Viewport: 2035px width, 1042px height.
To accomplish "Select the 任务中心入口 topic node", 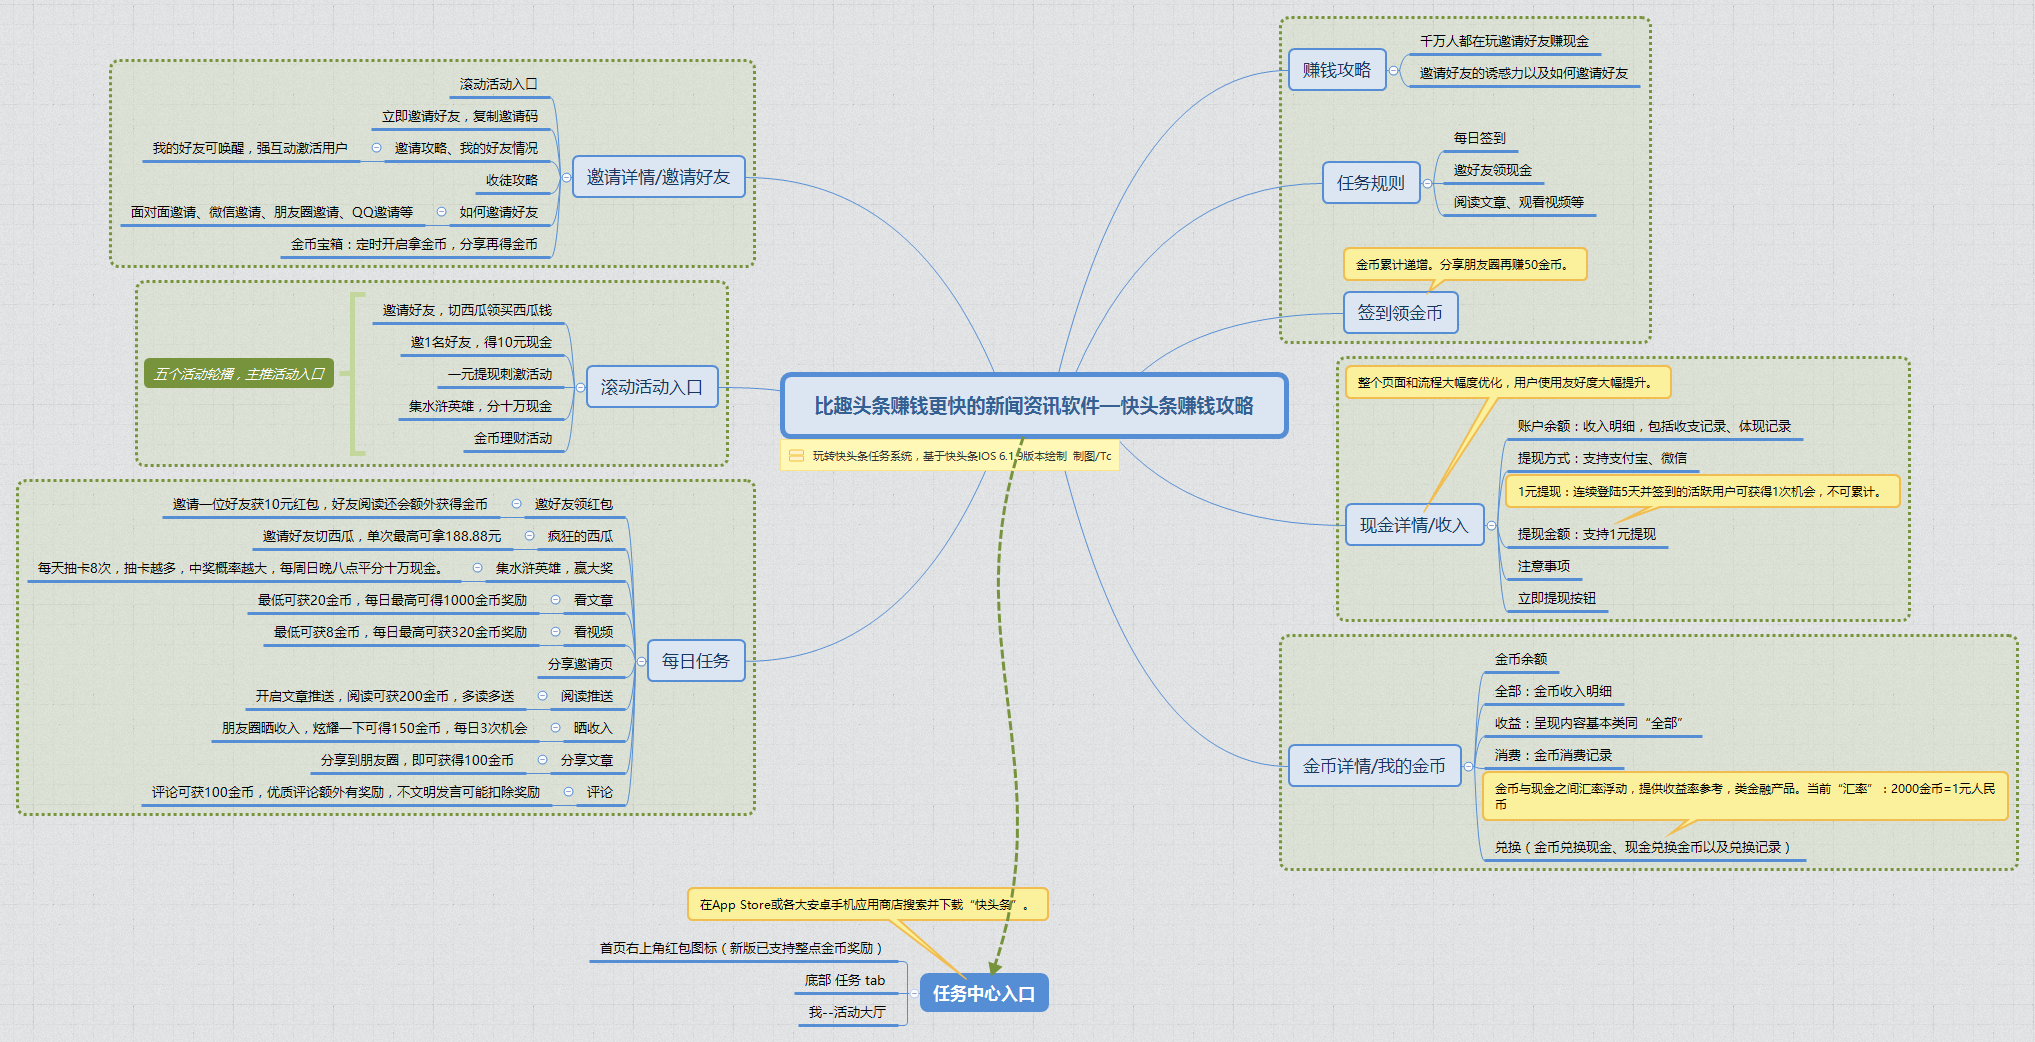I will (984, 993).
